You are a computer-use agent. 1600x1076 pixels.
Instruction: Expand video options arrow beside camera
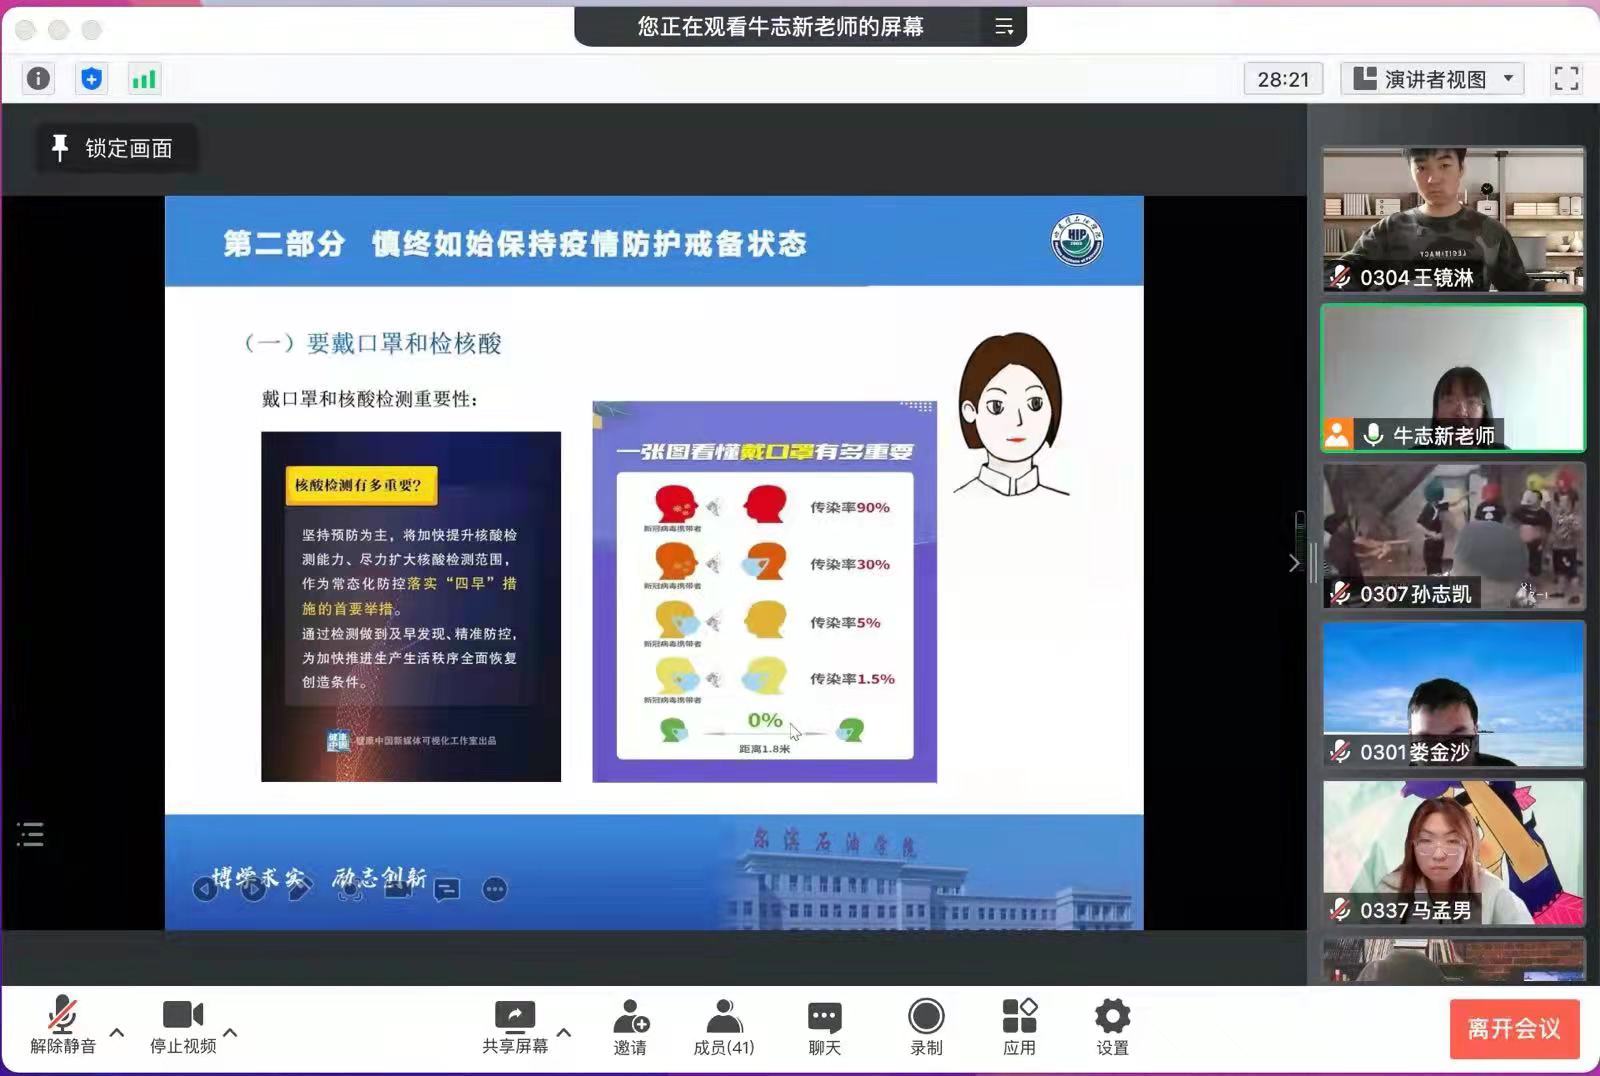point(230,1032)
